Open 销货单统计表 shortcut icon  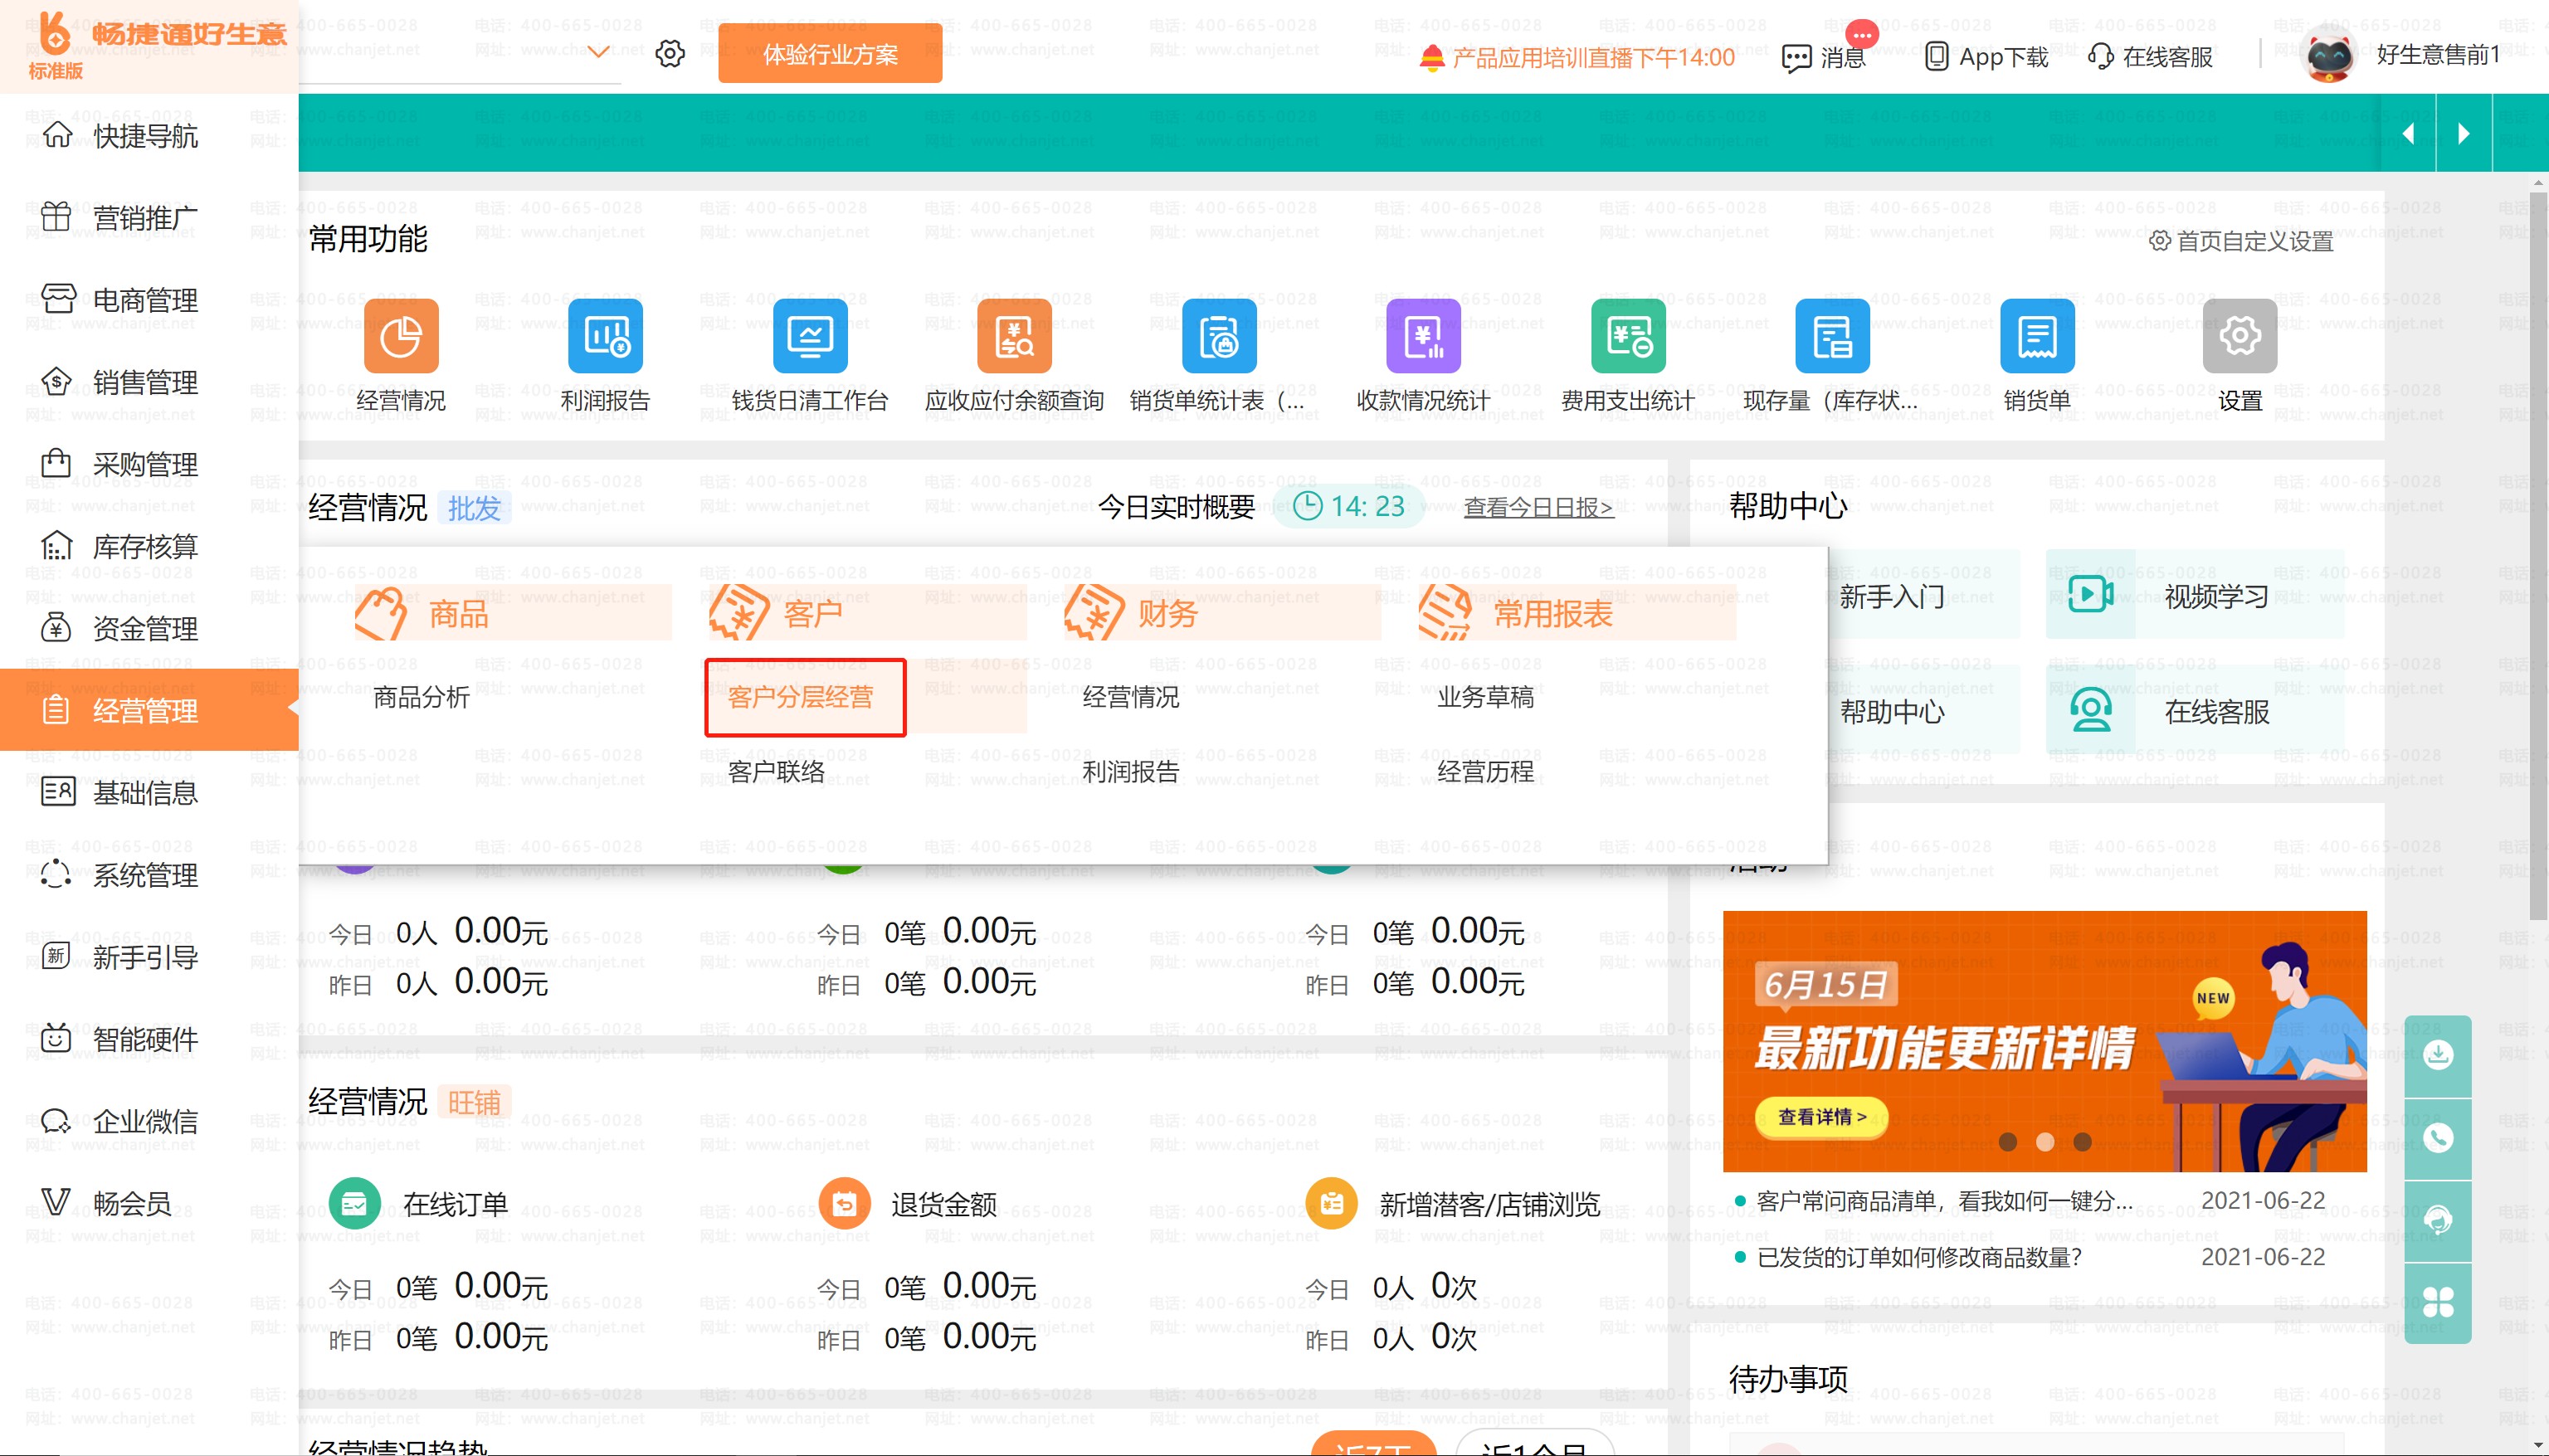[x=1219, y=336]
